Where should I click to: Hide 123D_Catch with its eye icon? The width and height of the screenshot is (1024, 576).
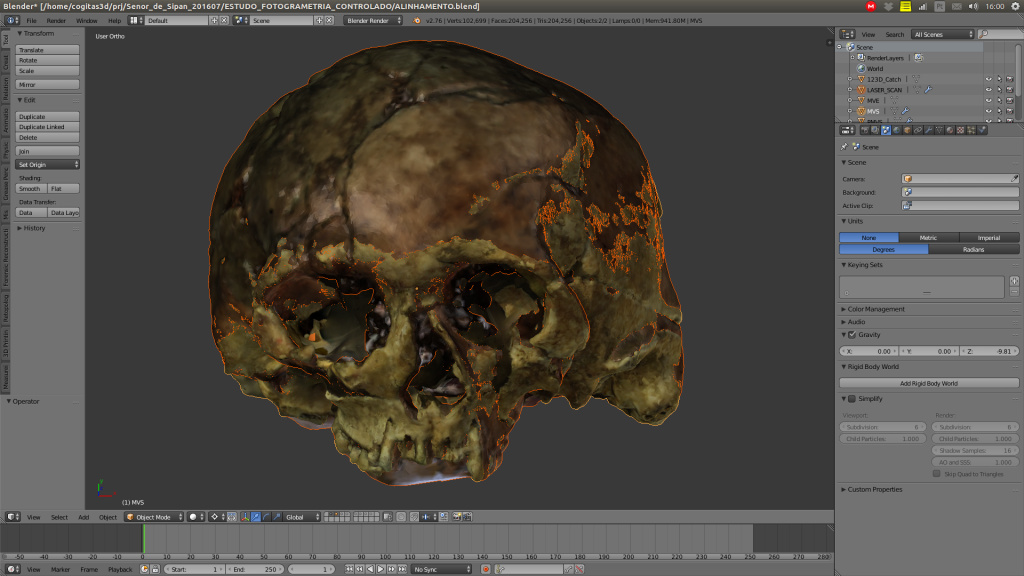tap(988, 79)
